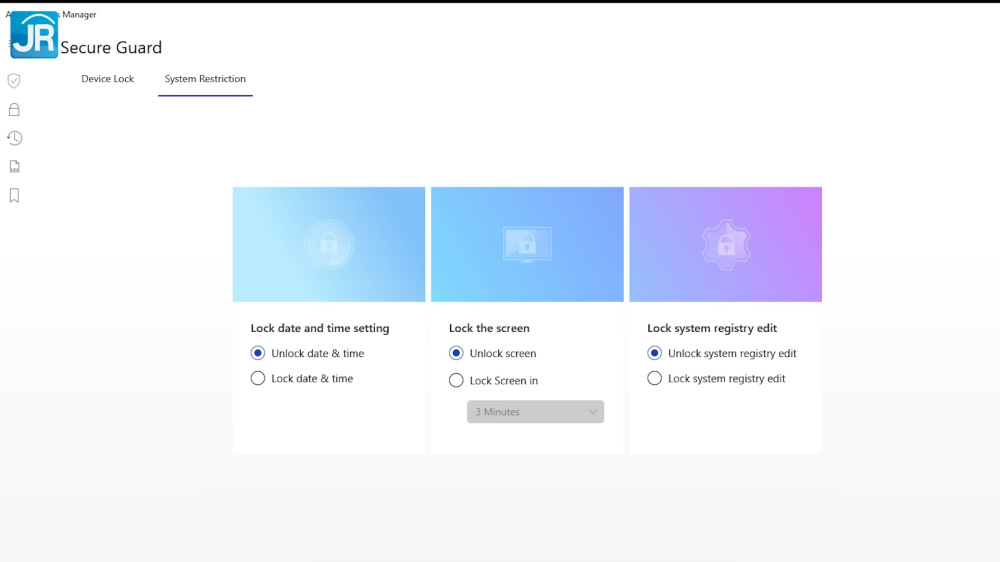The image size is (1000, 562).
Task: Choose the Unlock screen radio button
Action: (x=456, y=353)
